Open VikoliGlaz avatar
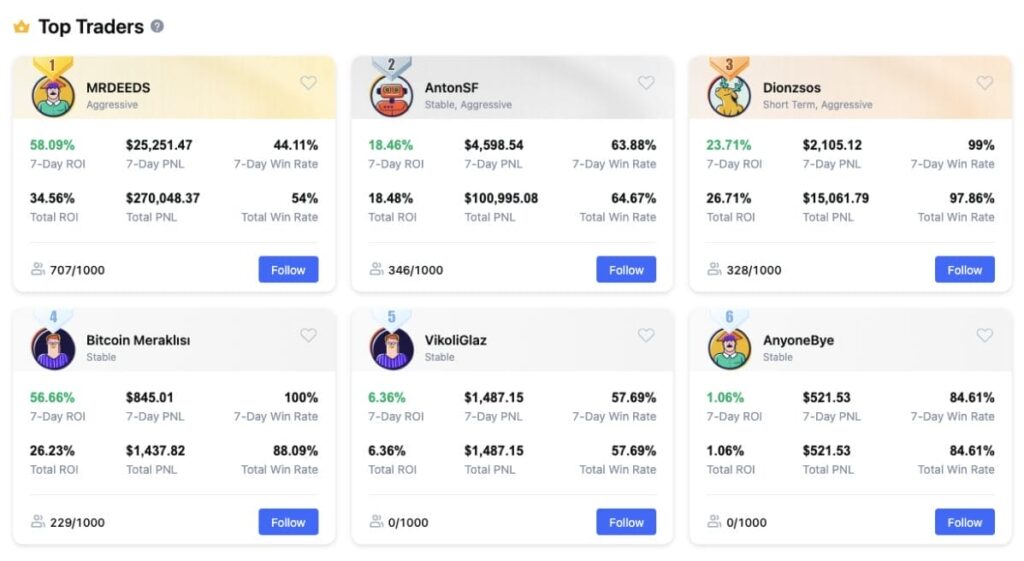Image resolution: width=1024 pixels, height=561 pixels. click(391, 349)
